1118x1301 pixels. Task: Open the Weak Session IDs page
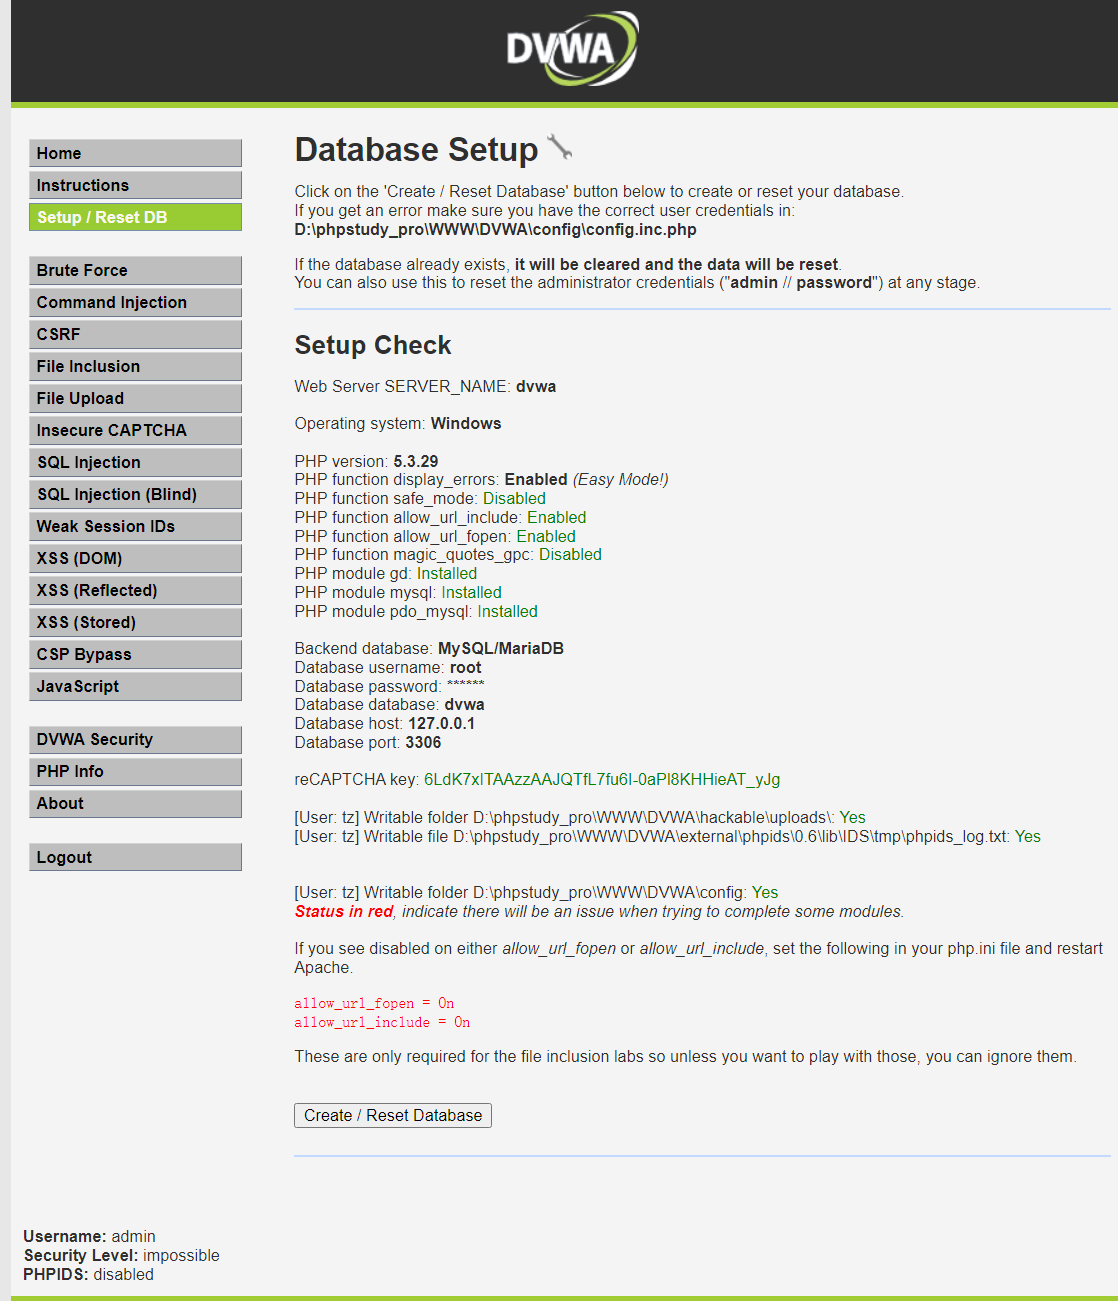[135, 526]
